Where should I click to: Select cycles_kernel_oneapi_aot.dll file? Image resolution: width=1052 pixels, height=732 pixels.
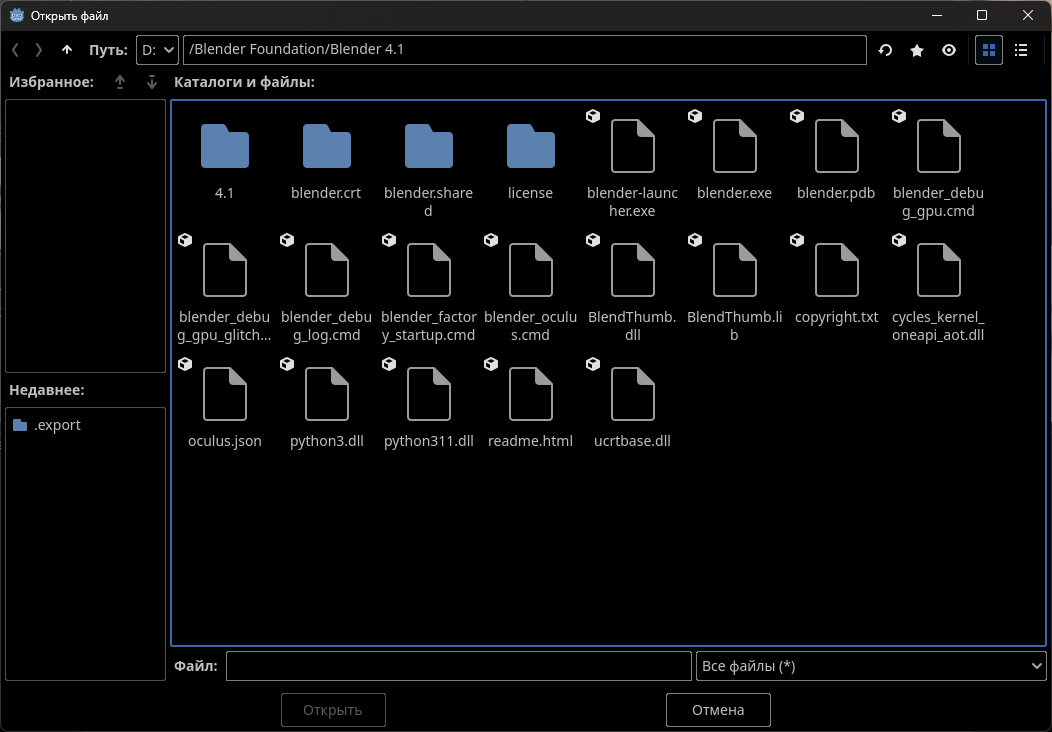tap(939, 287)
